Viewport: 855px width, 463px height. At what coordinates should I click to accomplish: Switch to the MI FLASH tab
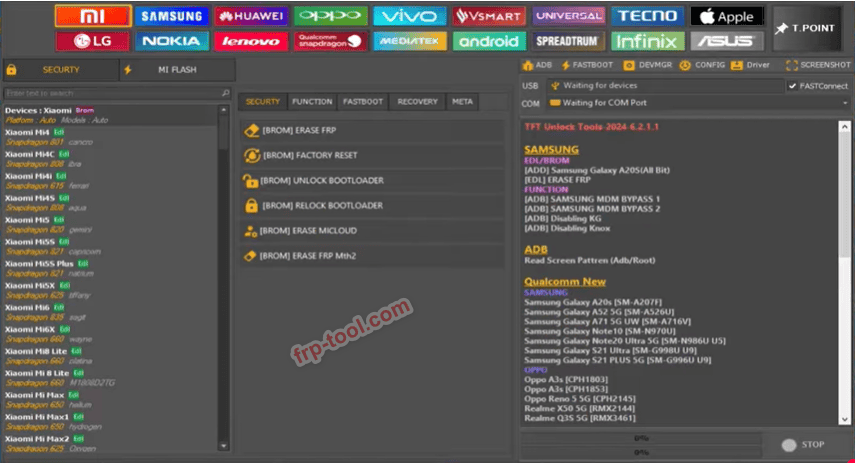coord(177,70)
